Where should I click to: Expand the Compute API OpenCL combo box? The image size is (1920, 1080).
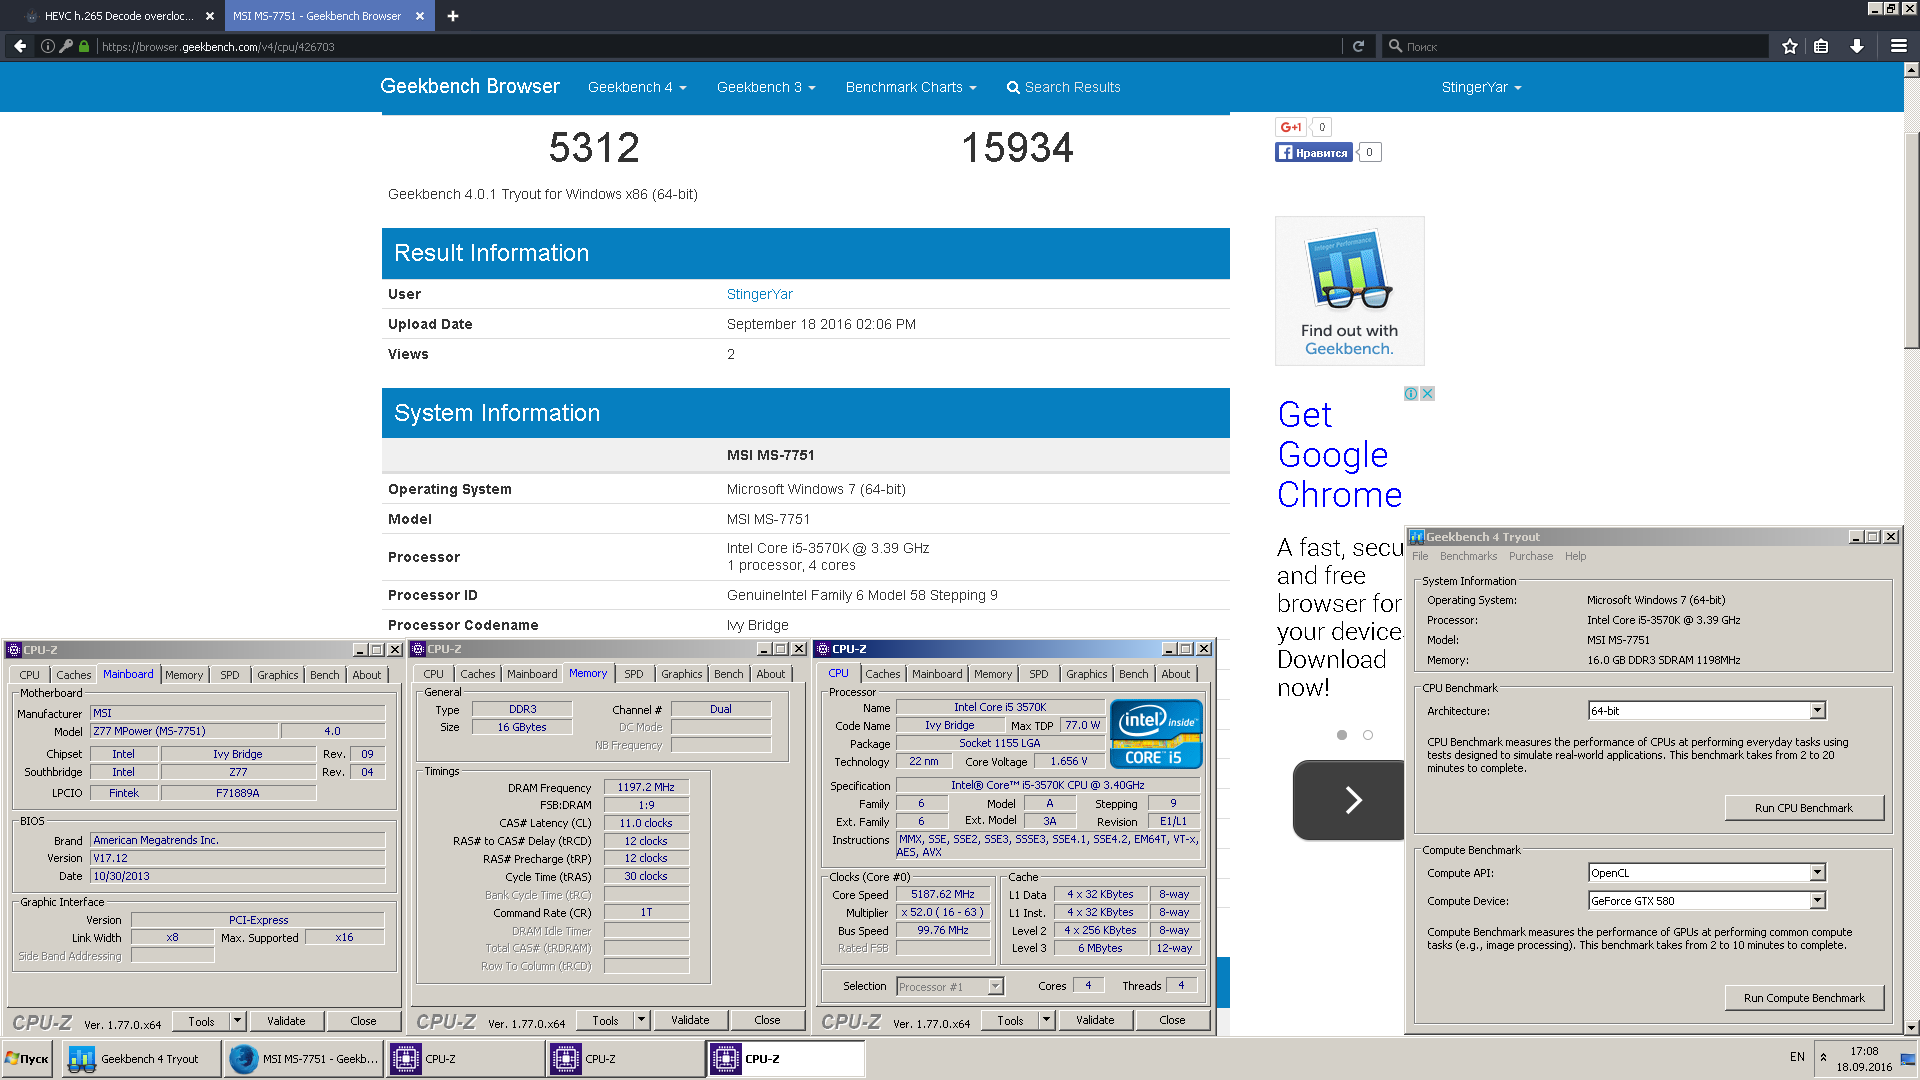(x=1817, y=873)
